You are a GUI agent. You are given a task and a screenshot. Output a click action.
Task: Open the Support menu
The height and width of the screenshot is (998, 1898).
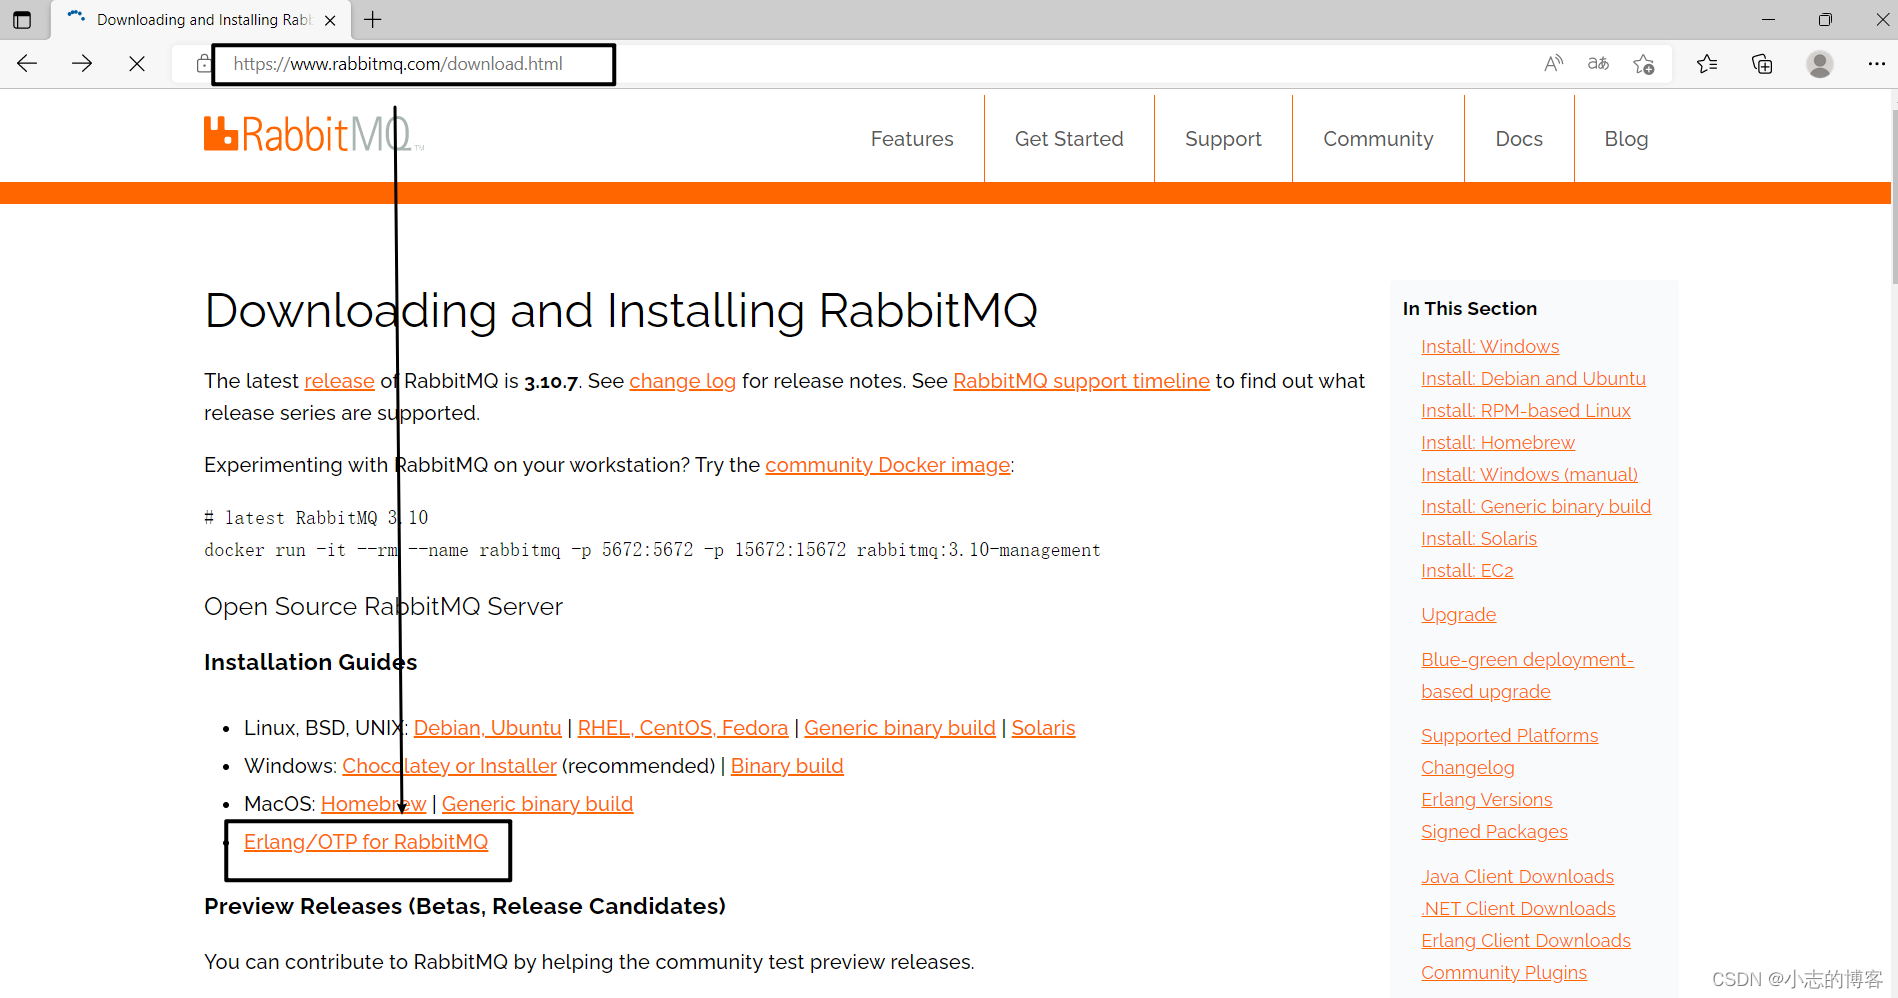(1223, 139)
